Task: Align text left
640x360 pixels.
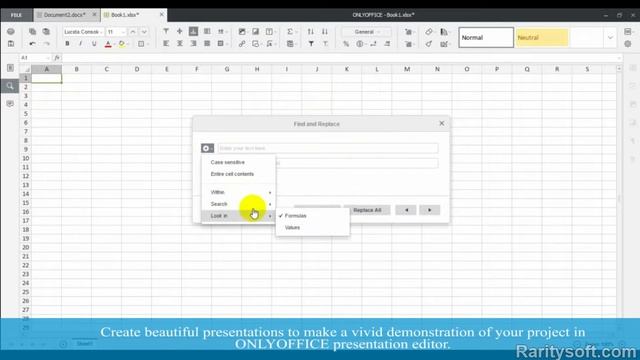Action: (x=166, y=43)
